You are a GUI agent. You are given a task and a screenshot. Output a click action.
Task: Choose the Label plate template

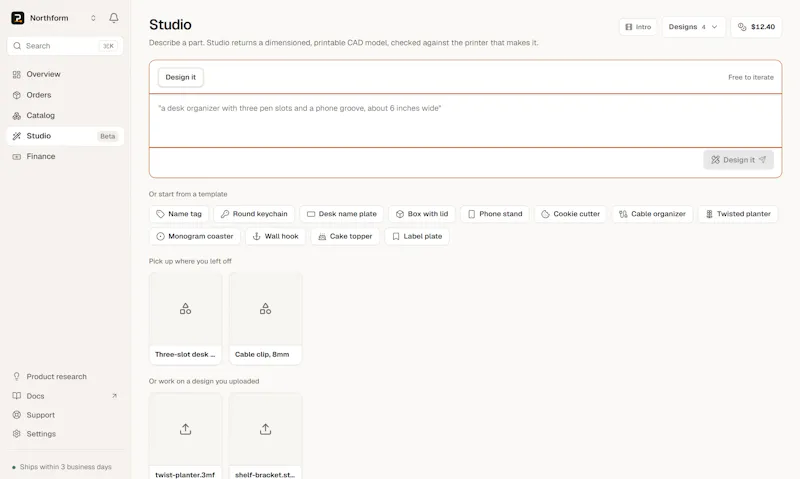417,237
